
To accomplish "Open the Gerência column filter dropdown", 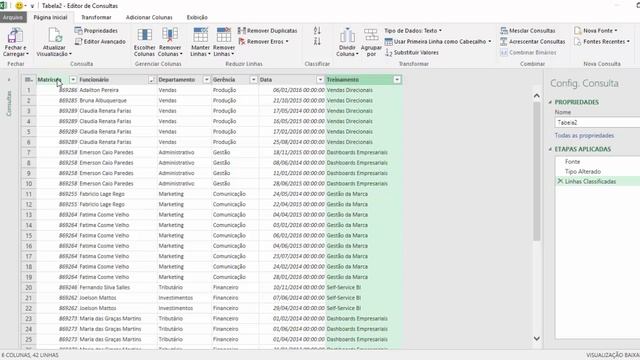I will point(253,80).
